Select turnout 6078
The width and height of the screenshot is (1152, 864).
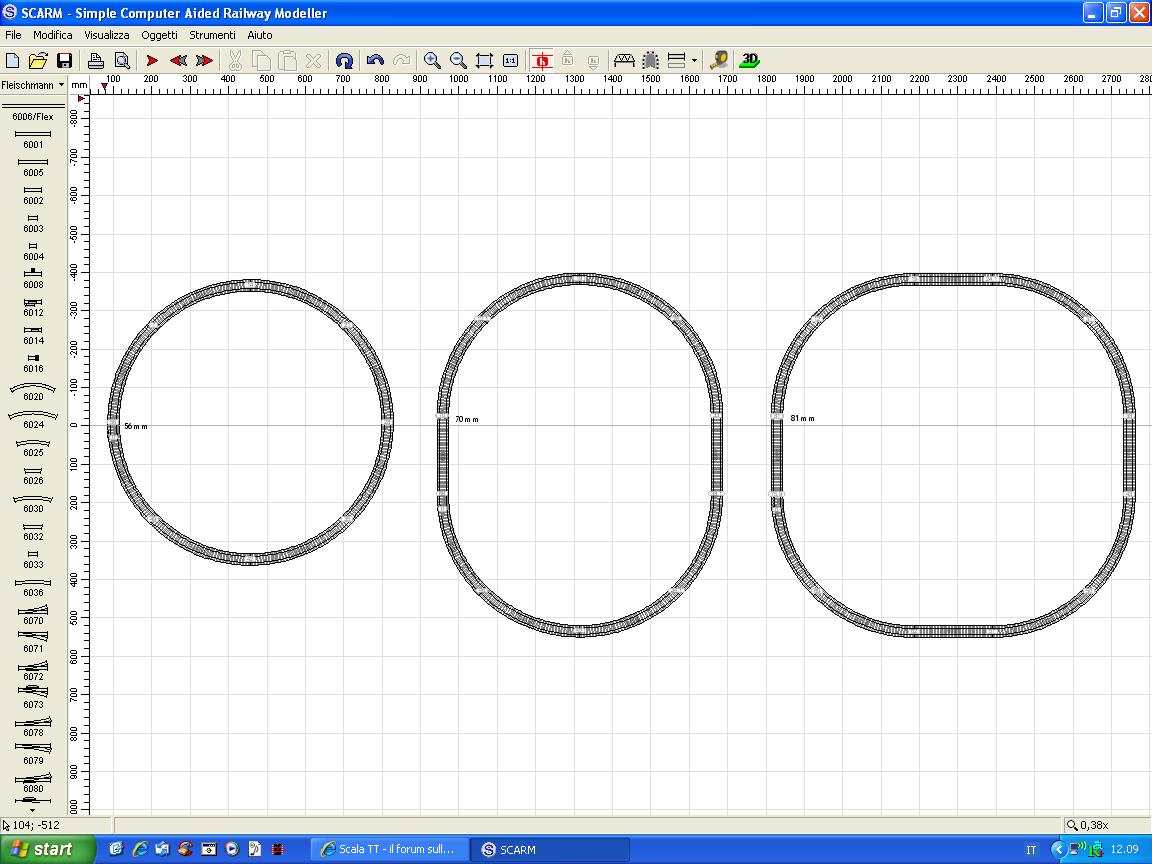[x=33, y=727]
